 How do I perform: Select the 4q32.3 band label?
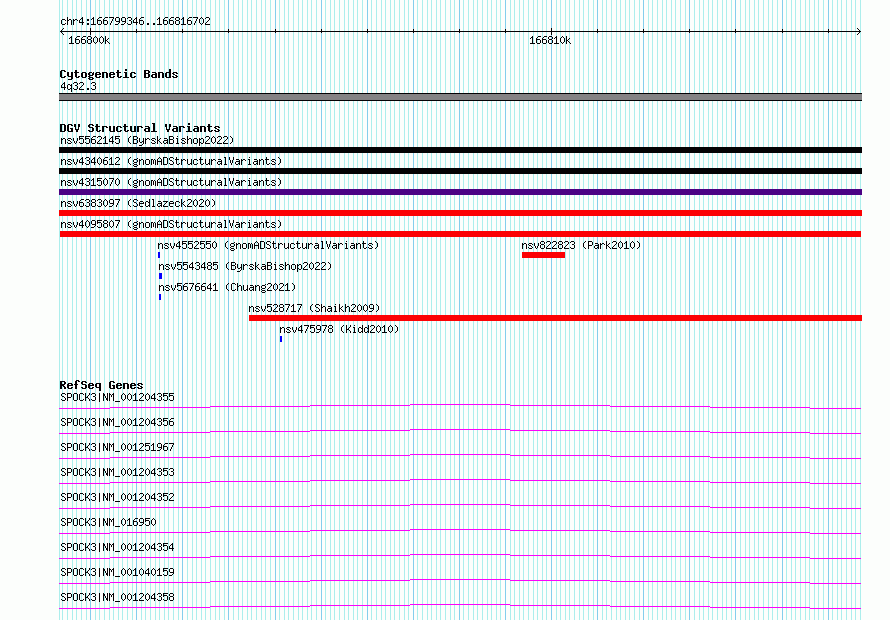78,86
